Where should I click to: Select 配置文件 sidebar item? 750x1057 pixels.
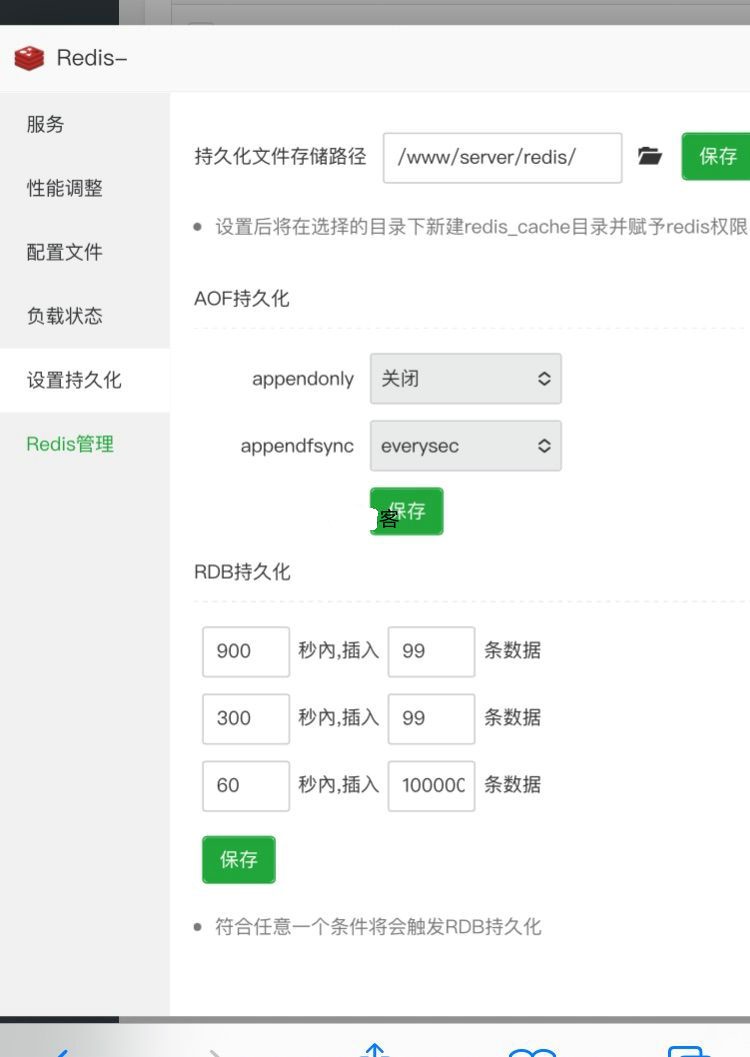click(x=64, y=252)
